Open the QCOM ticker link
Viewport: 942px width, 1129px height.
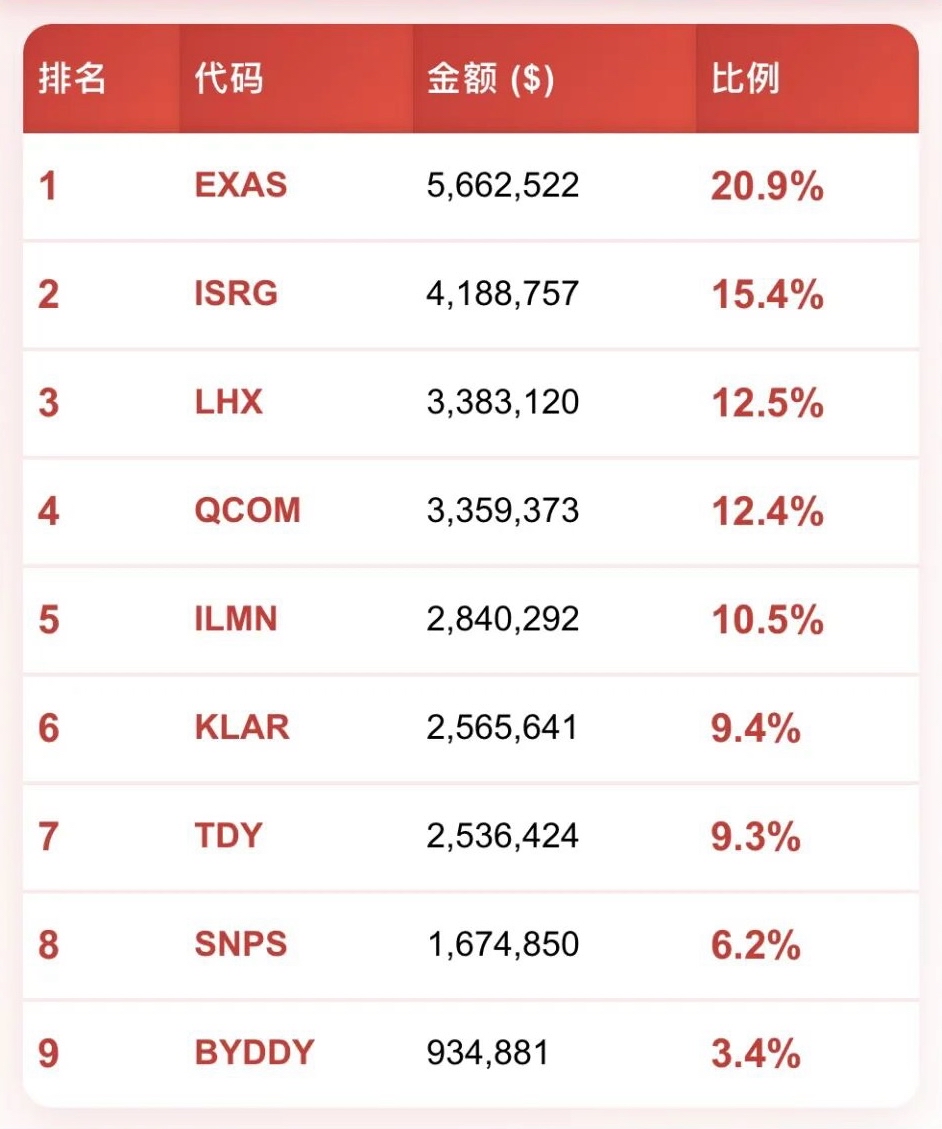(x=247, y=510)
